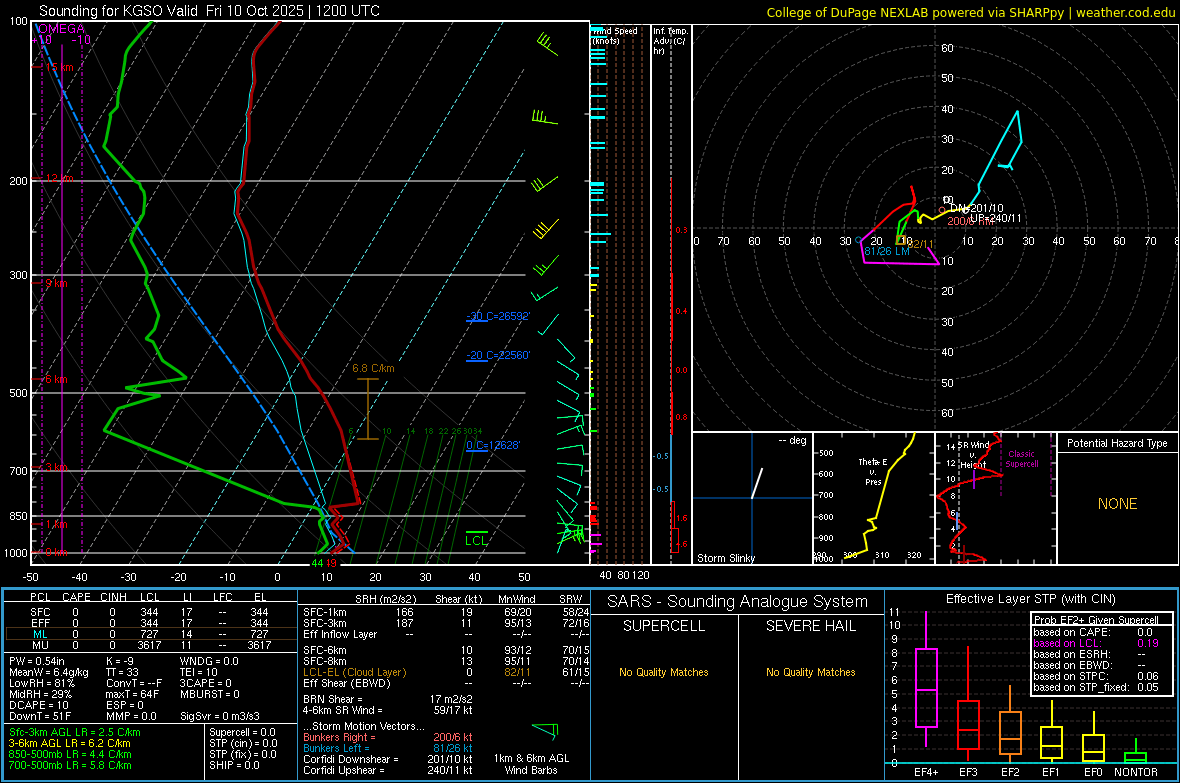Select the SFC parcel row
Viewport: 1180px width, 783px height.
pos(151,612)
